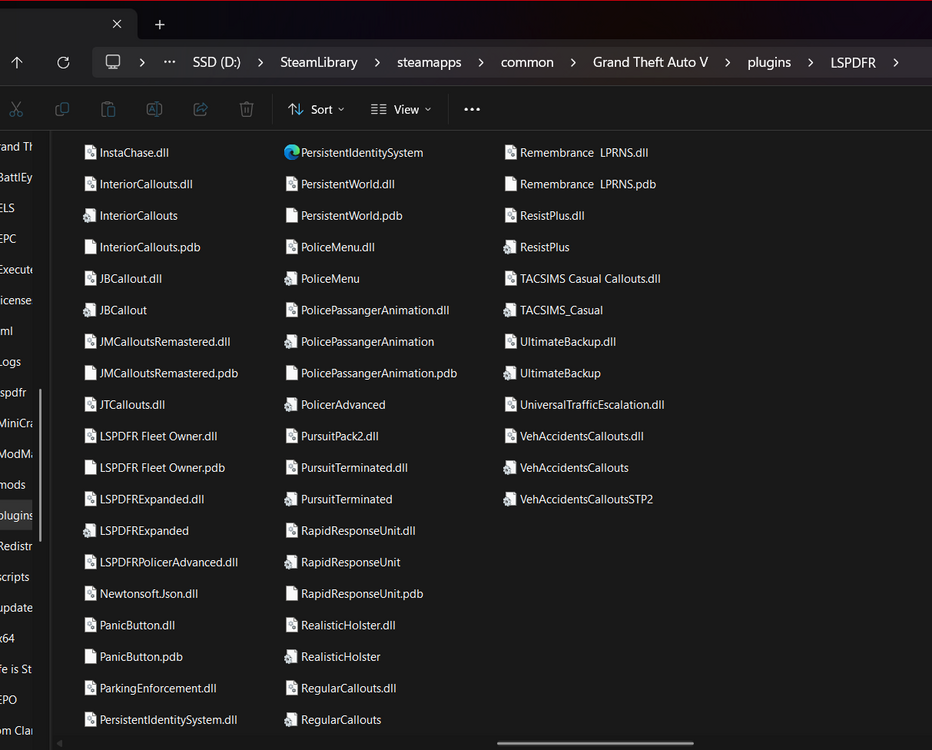Navigate to steamapps breadcrumb folder
This screenshot has width=932, height=750.
(x=429, y=62)
